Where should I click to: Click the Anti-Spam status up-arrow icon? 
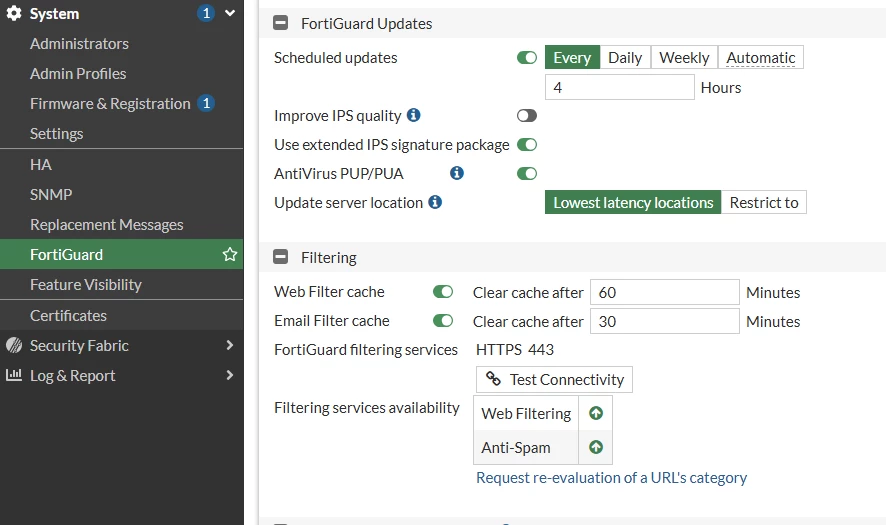pyautogui.click(x=596, y=447)
